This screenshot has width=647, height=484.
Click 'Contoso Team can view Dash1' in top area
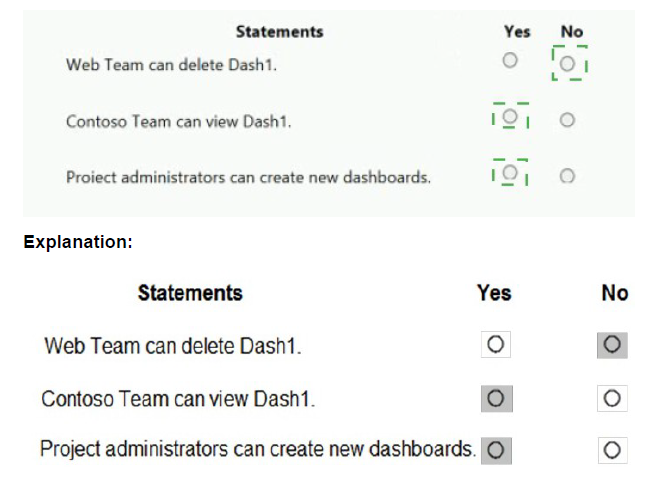[179, 121]
